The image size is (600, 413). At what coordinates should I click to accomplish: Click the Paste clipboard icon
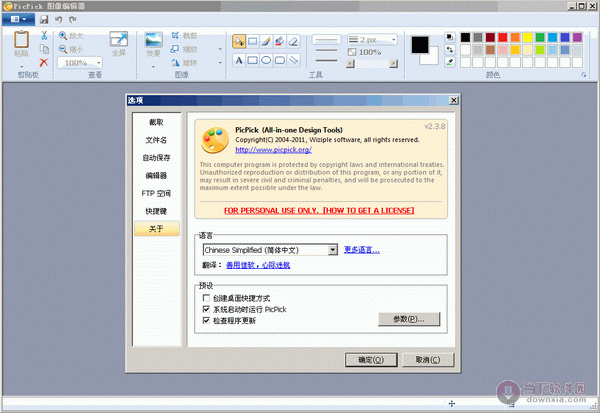click(x=21, y=39)
